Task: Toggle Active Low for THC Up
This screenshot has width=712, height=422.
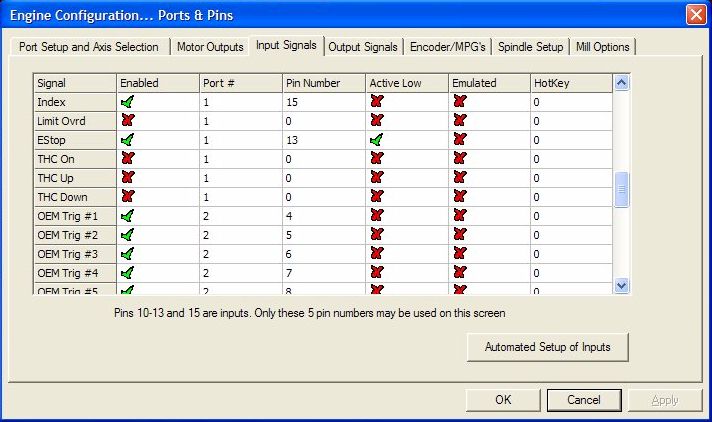Action: point(377,177)
